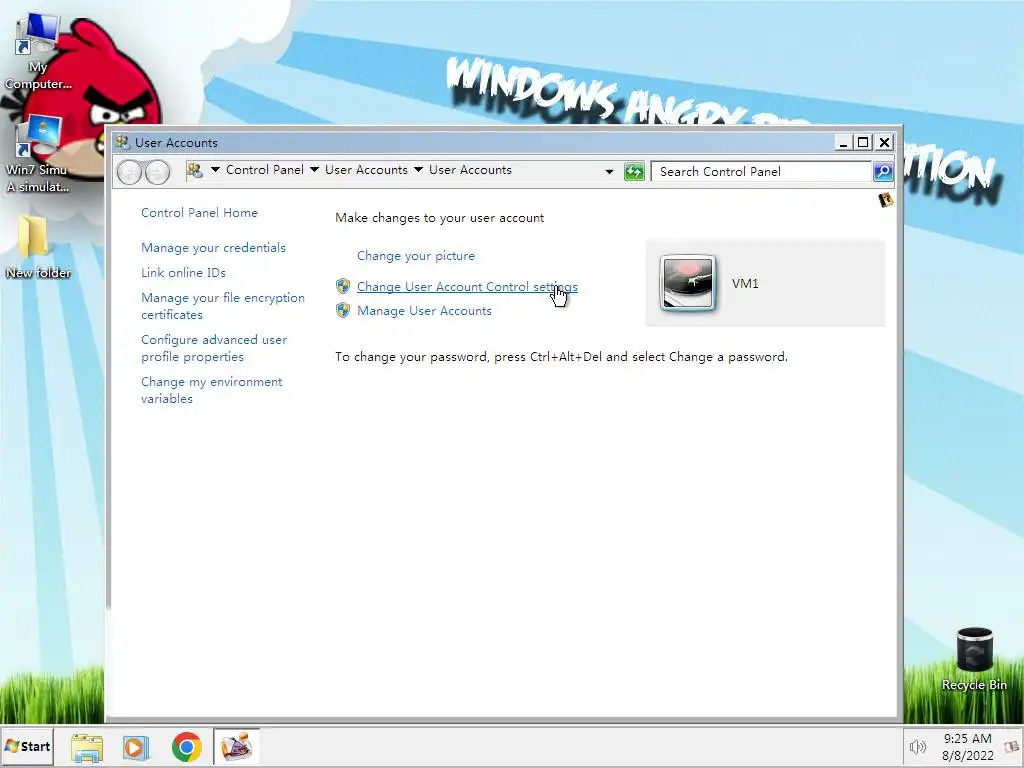1024x768 pixels.
Task: Open My Computer desktop shortcut
Action: coord(38,51)
